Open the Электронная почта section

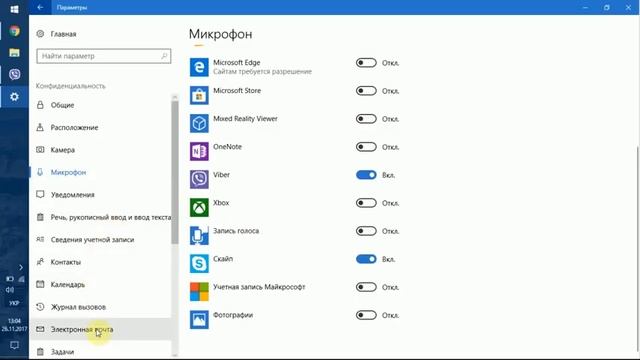pos(101,329)
